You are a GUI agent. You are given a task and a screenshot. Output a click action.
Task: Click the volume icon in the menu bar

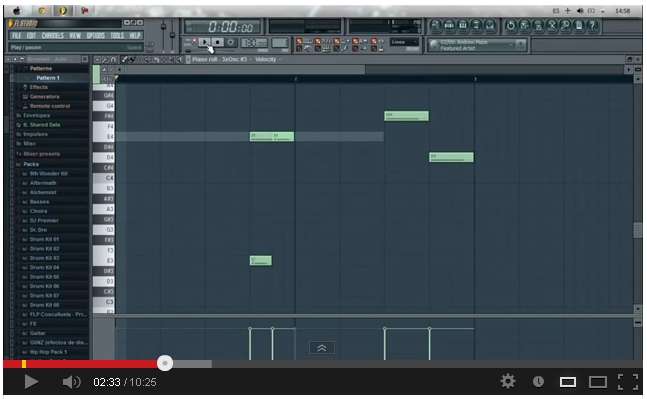click(x=580, y=11)
